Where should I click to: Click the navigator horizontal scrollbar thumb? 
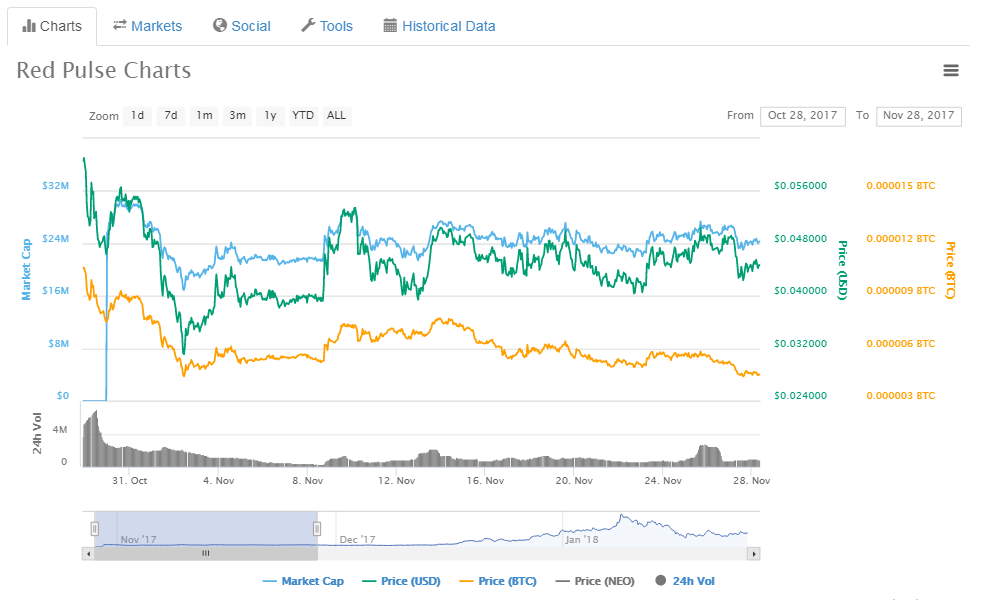pos(206,553)
